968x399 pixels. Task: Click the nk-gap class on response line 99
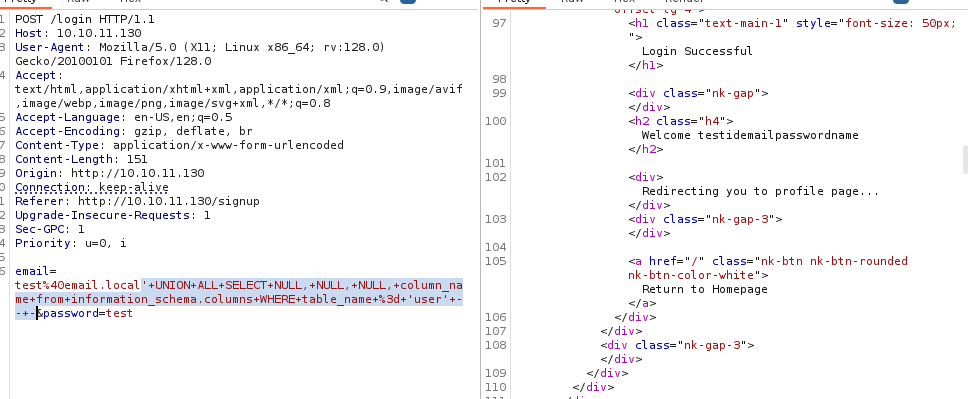733,93
